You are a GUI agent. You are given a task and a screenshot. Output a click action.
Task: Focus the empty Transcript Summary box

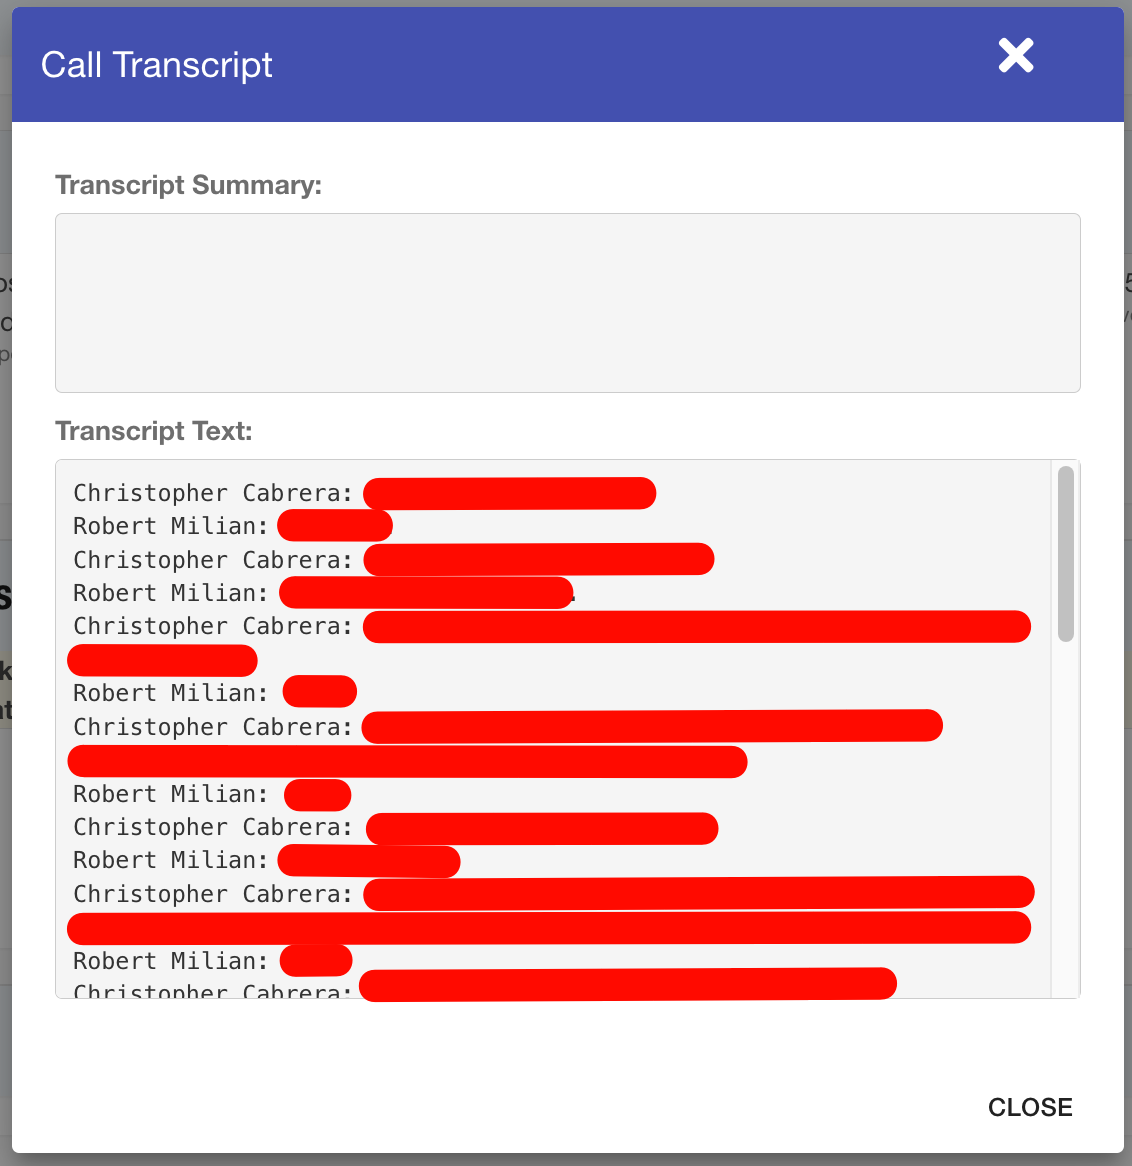pyautogui.click(x=567, y=303)
